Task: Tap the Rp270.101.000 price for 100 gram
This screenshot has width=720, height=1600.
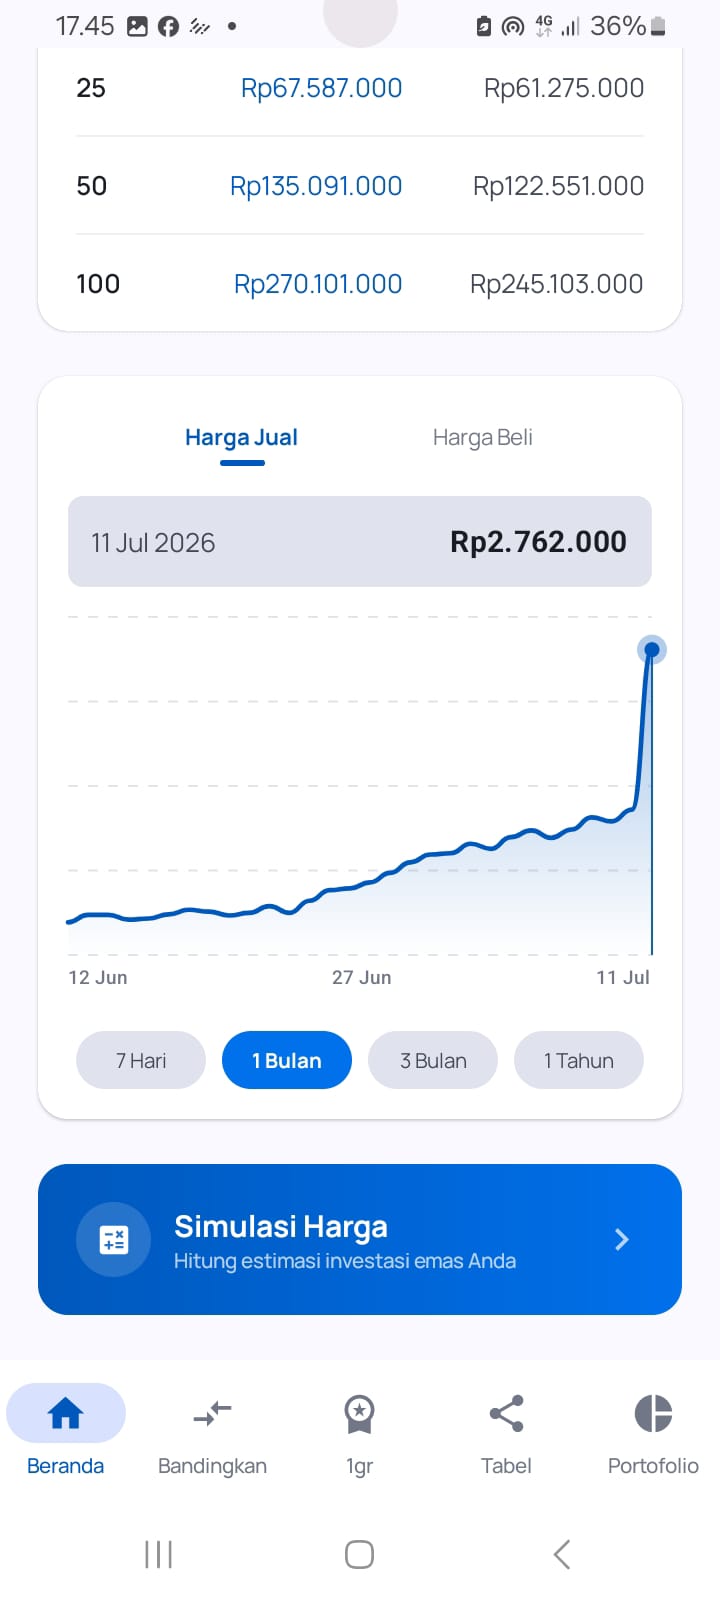Action: [318, 284]
